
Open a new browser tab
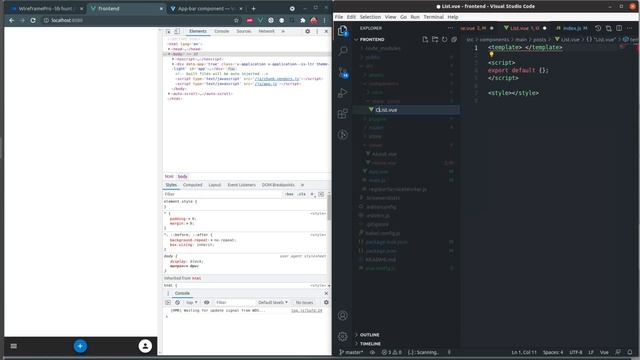click(253, 9)
